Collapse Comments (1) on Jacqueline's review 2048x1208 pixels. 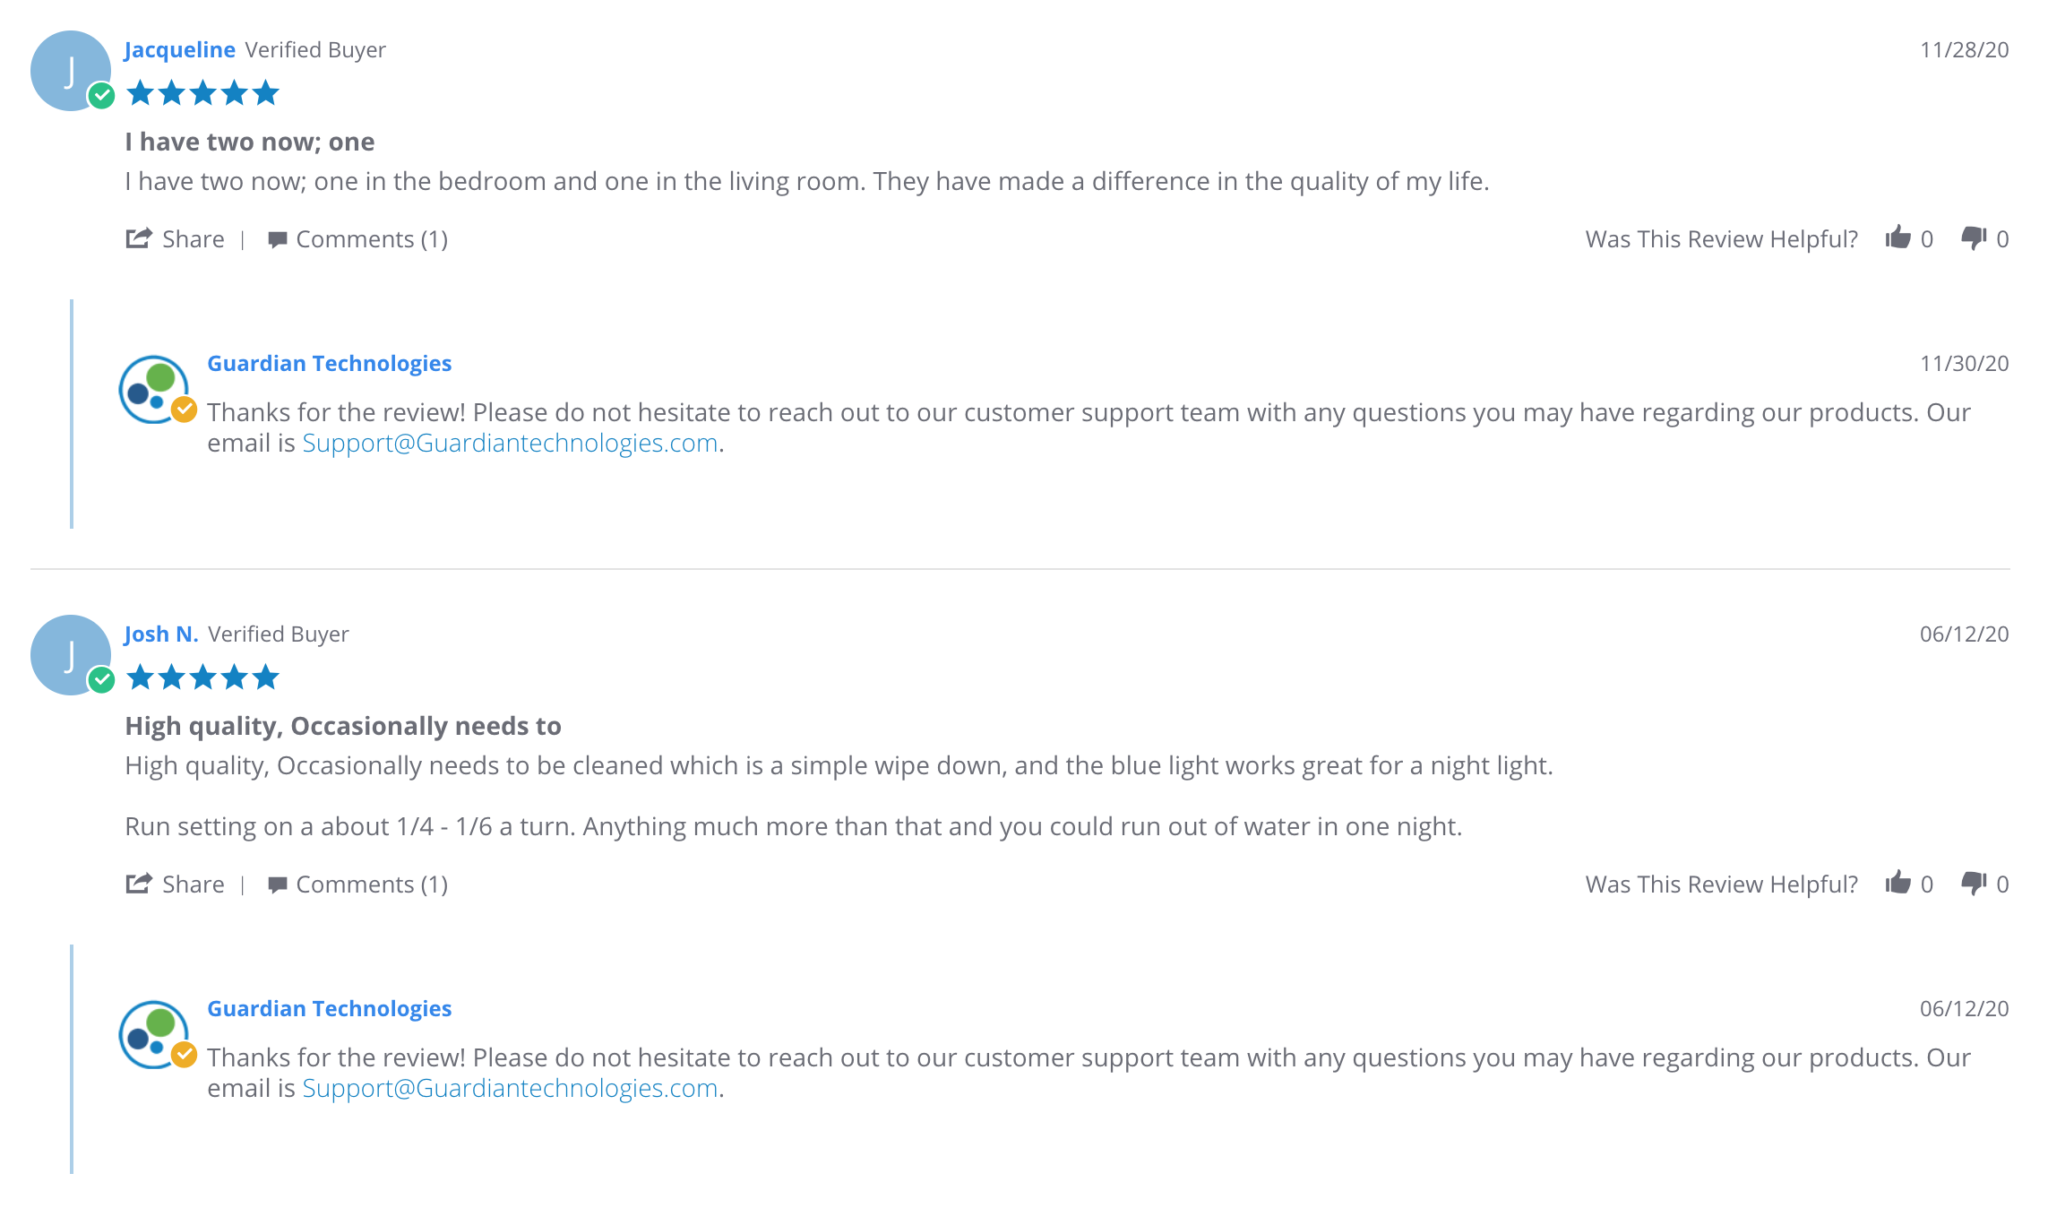click(x=371, y=239)
